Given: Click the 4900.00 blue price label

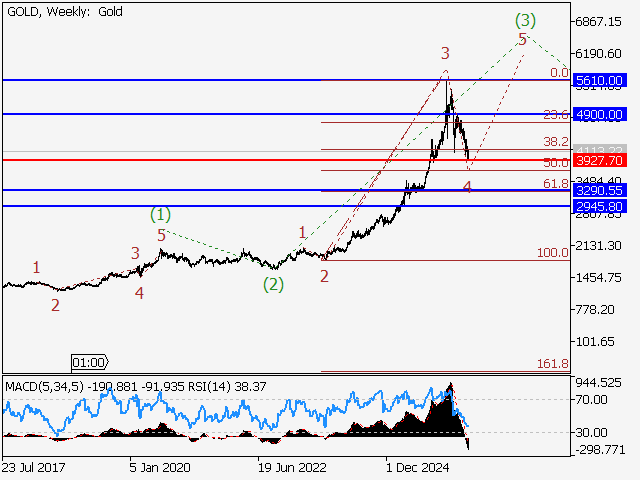Looking at the screenshot, I should [599, 114].
